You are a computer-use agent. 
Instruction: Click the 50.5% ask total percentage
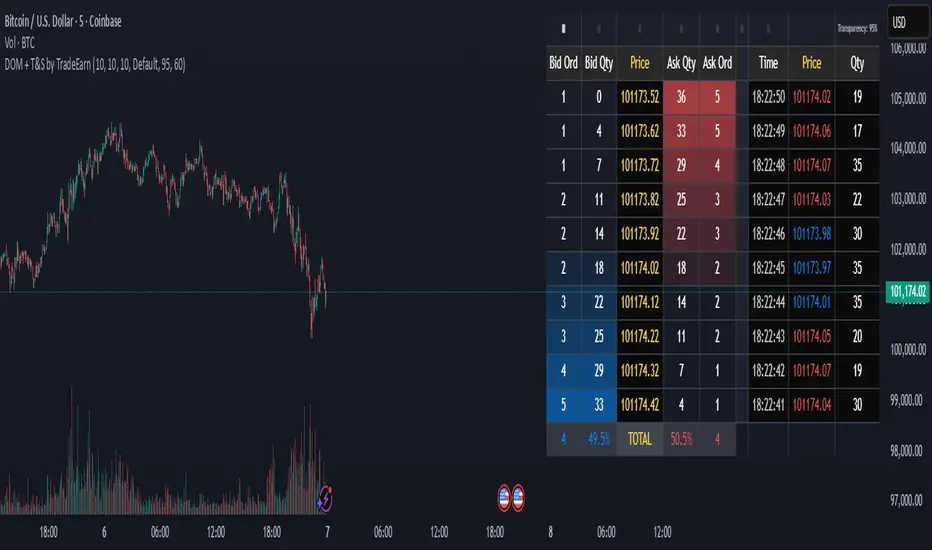coord(680,438)
